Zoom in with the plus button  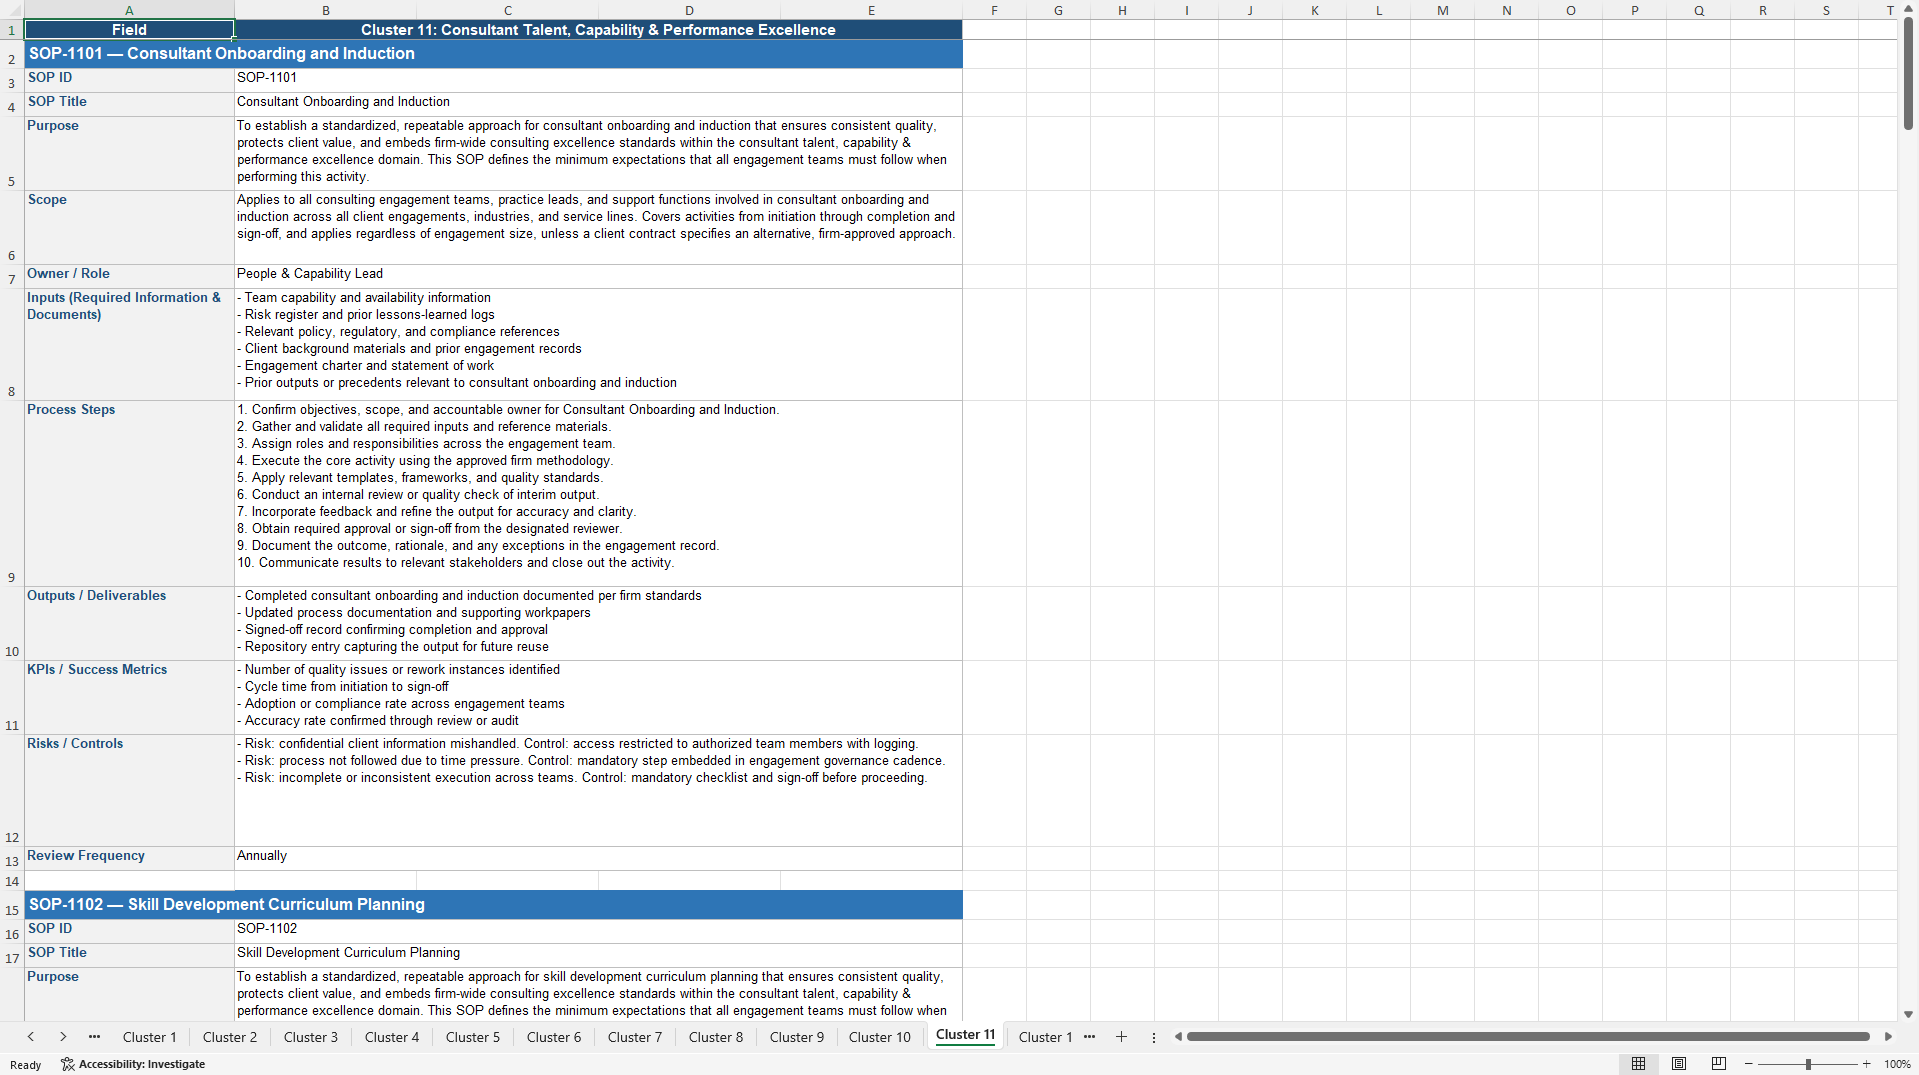1866,1064
